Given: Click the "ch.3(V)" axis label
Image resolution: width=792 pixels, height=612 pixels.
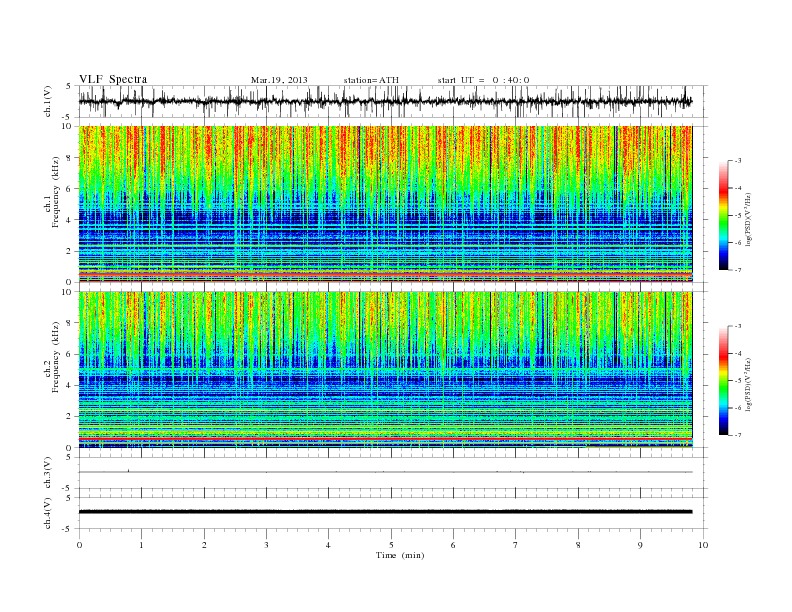Looking at the screenshot, I should (x=48, y=472).
